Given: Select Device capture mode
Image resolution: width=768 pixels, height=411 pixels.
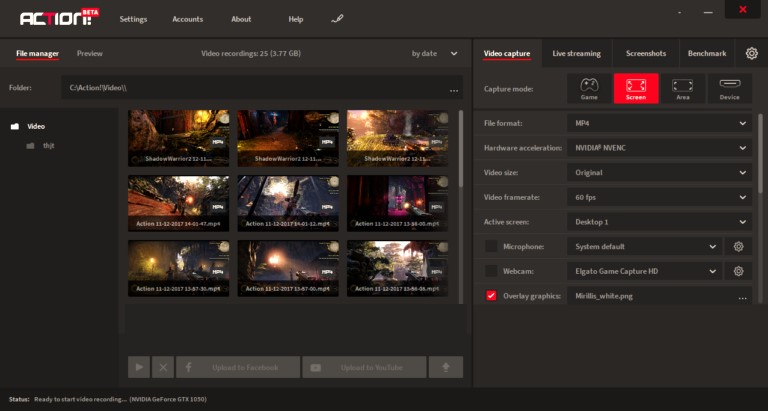Looking at the screenshot, I should [729, 89].
